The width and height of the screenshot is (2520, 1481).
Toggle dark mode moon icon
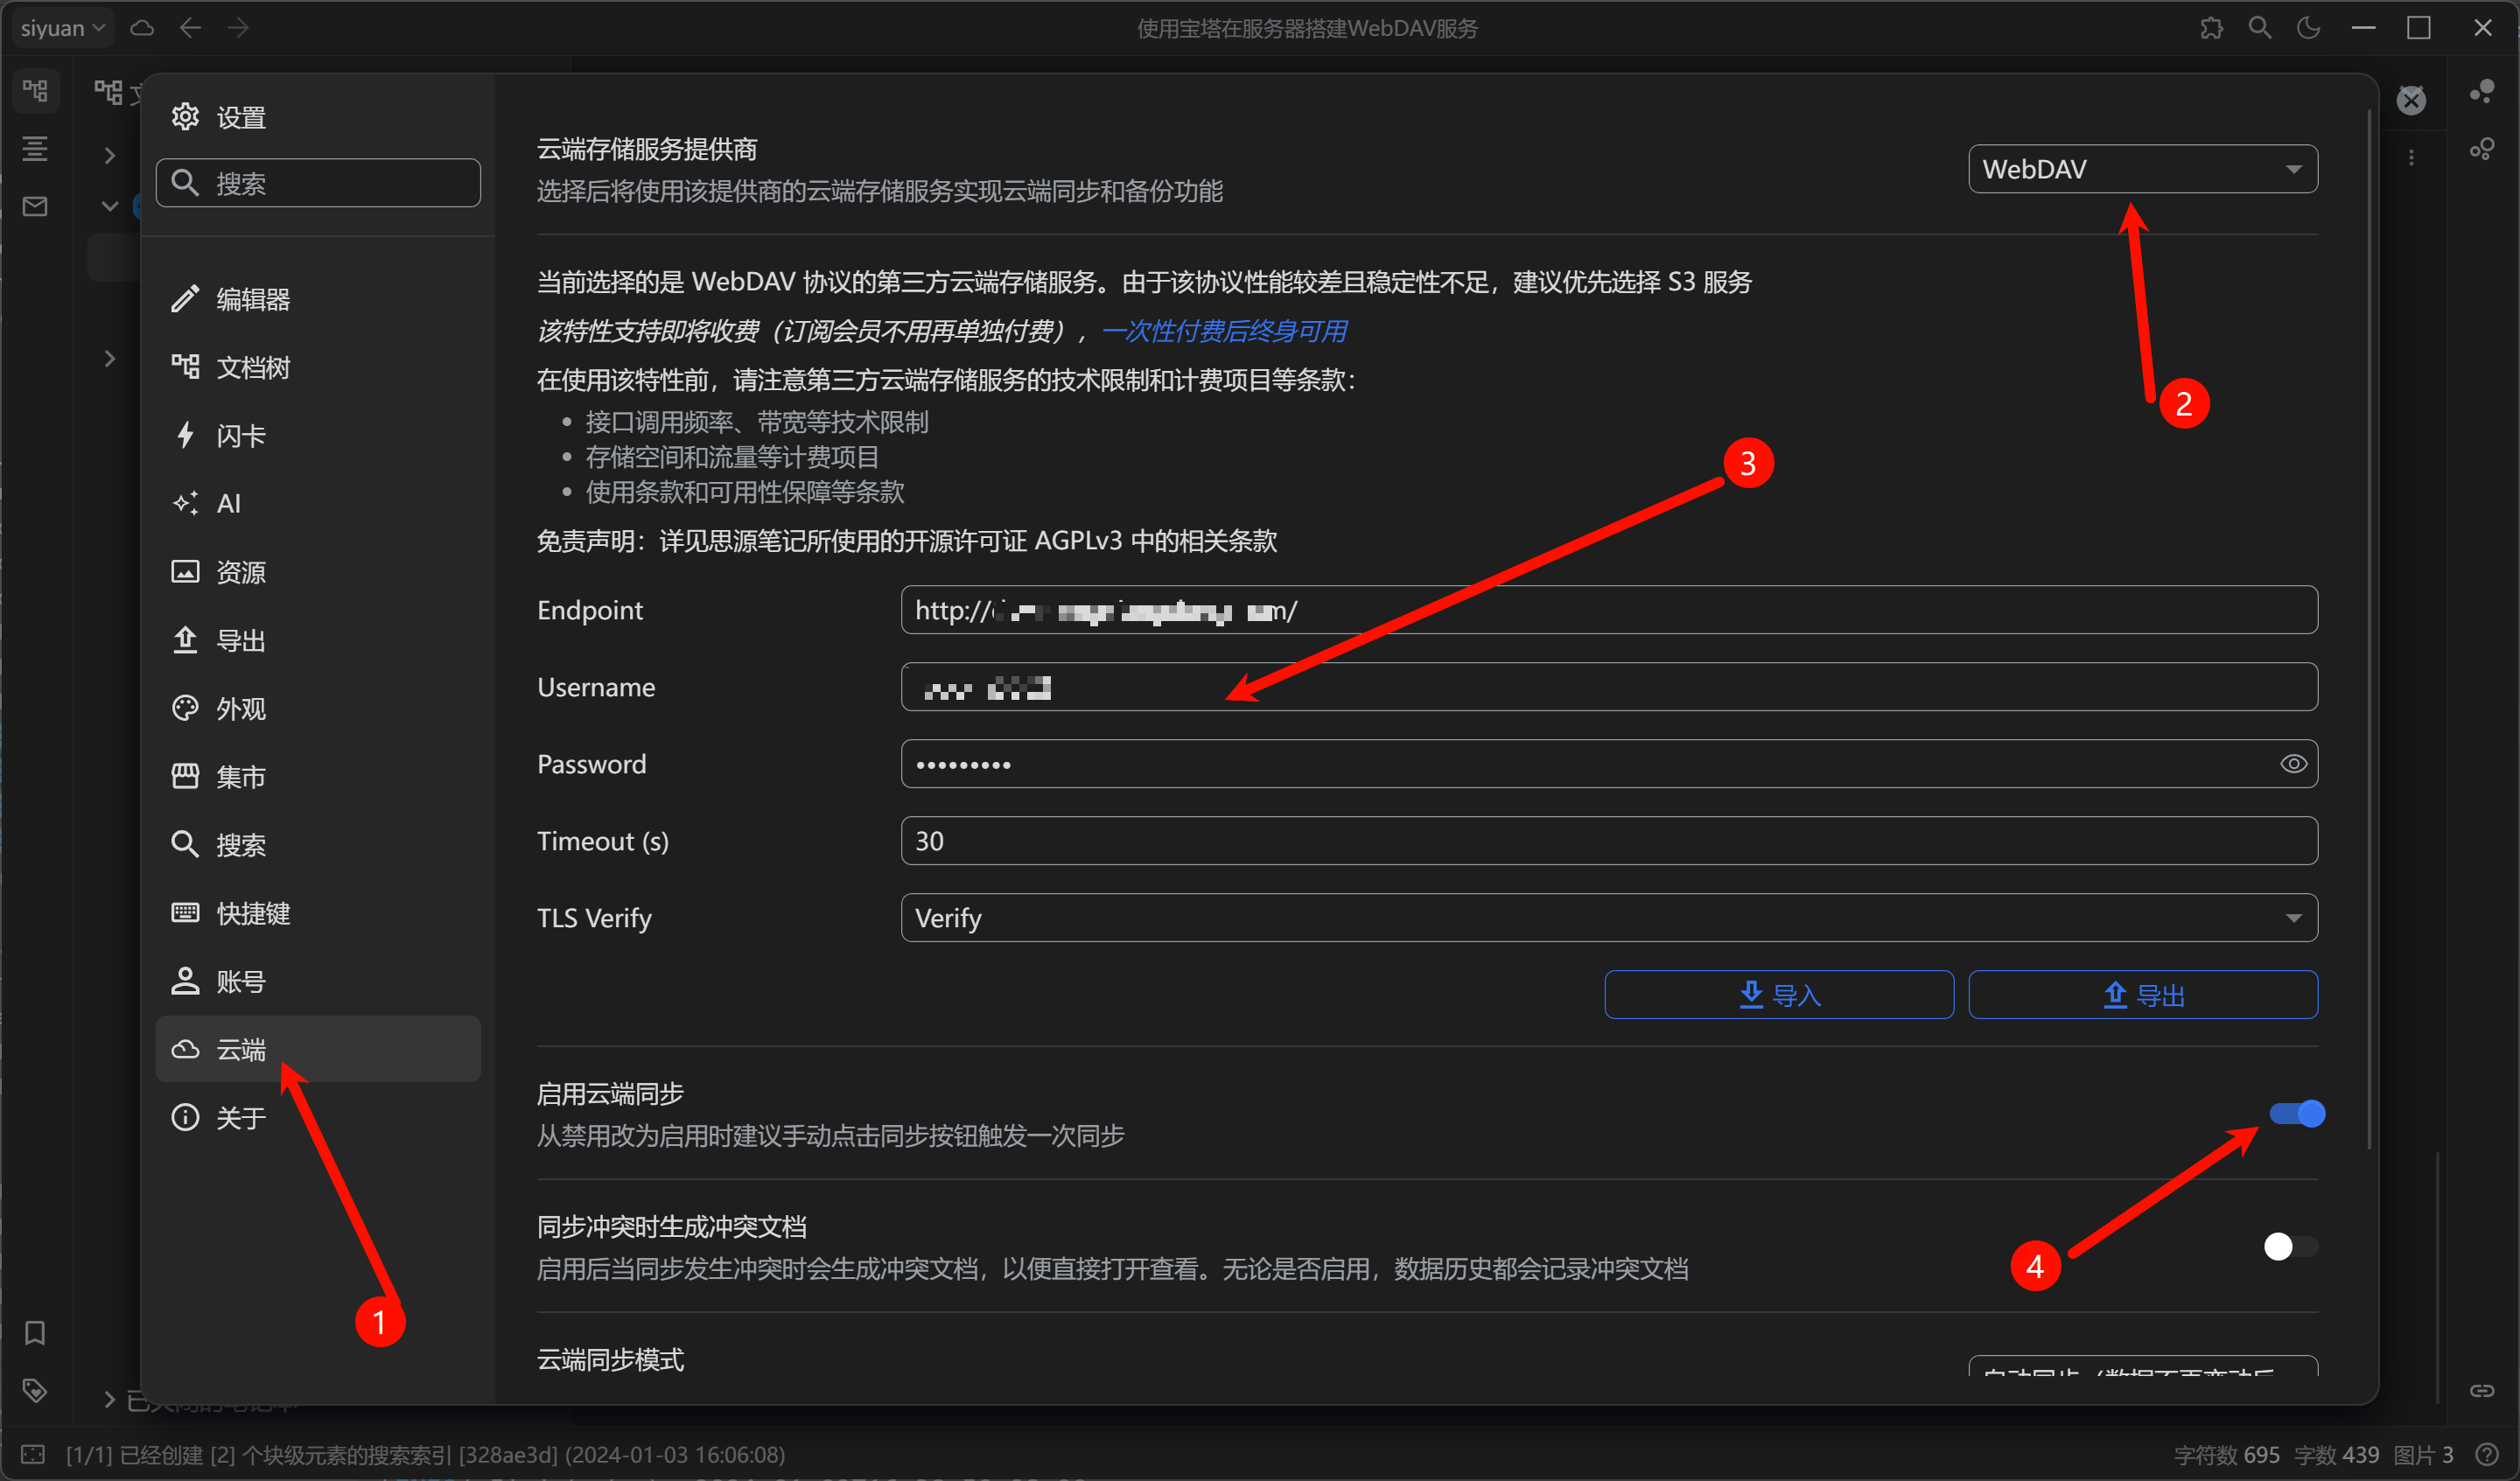click(x=2308, y=28)
